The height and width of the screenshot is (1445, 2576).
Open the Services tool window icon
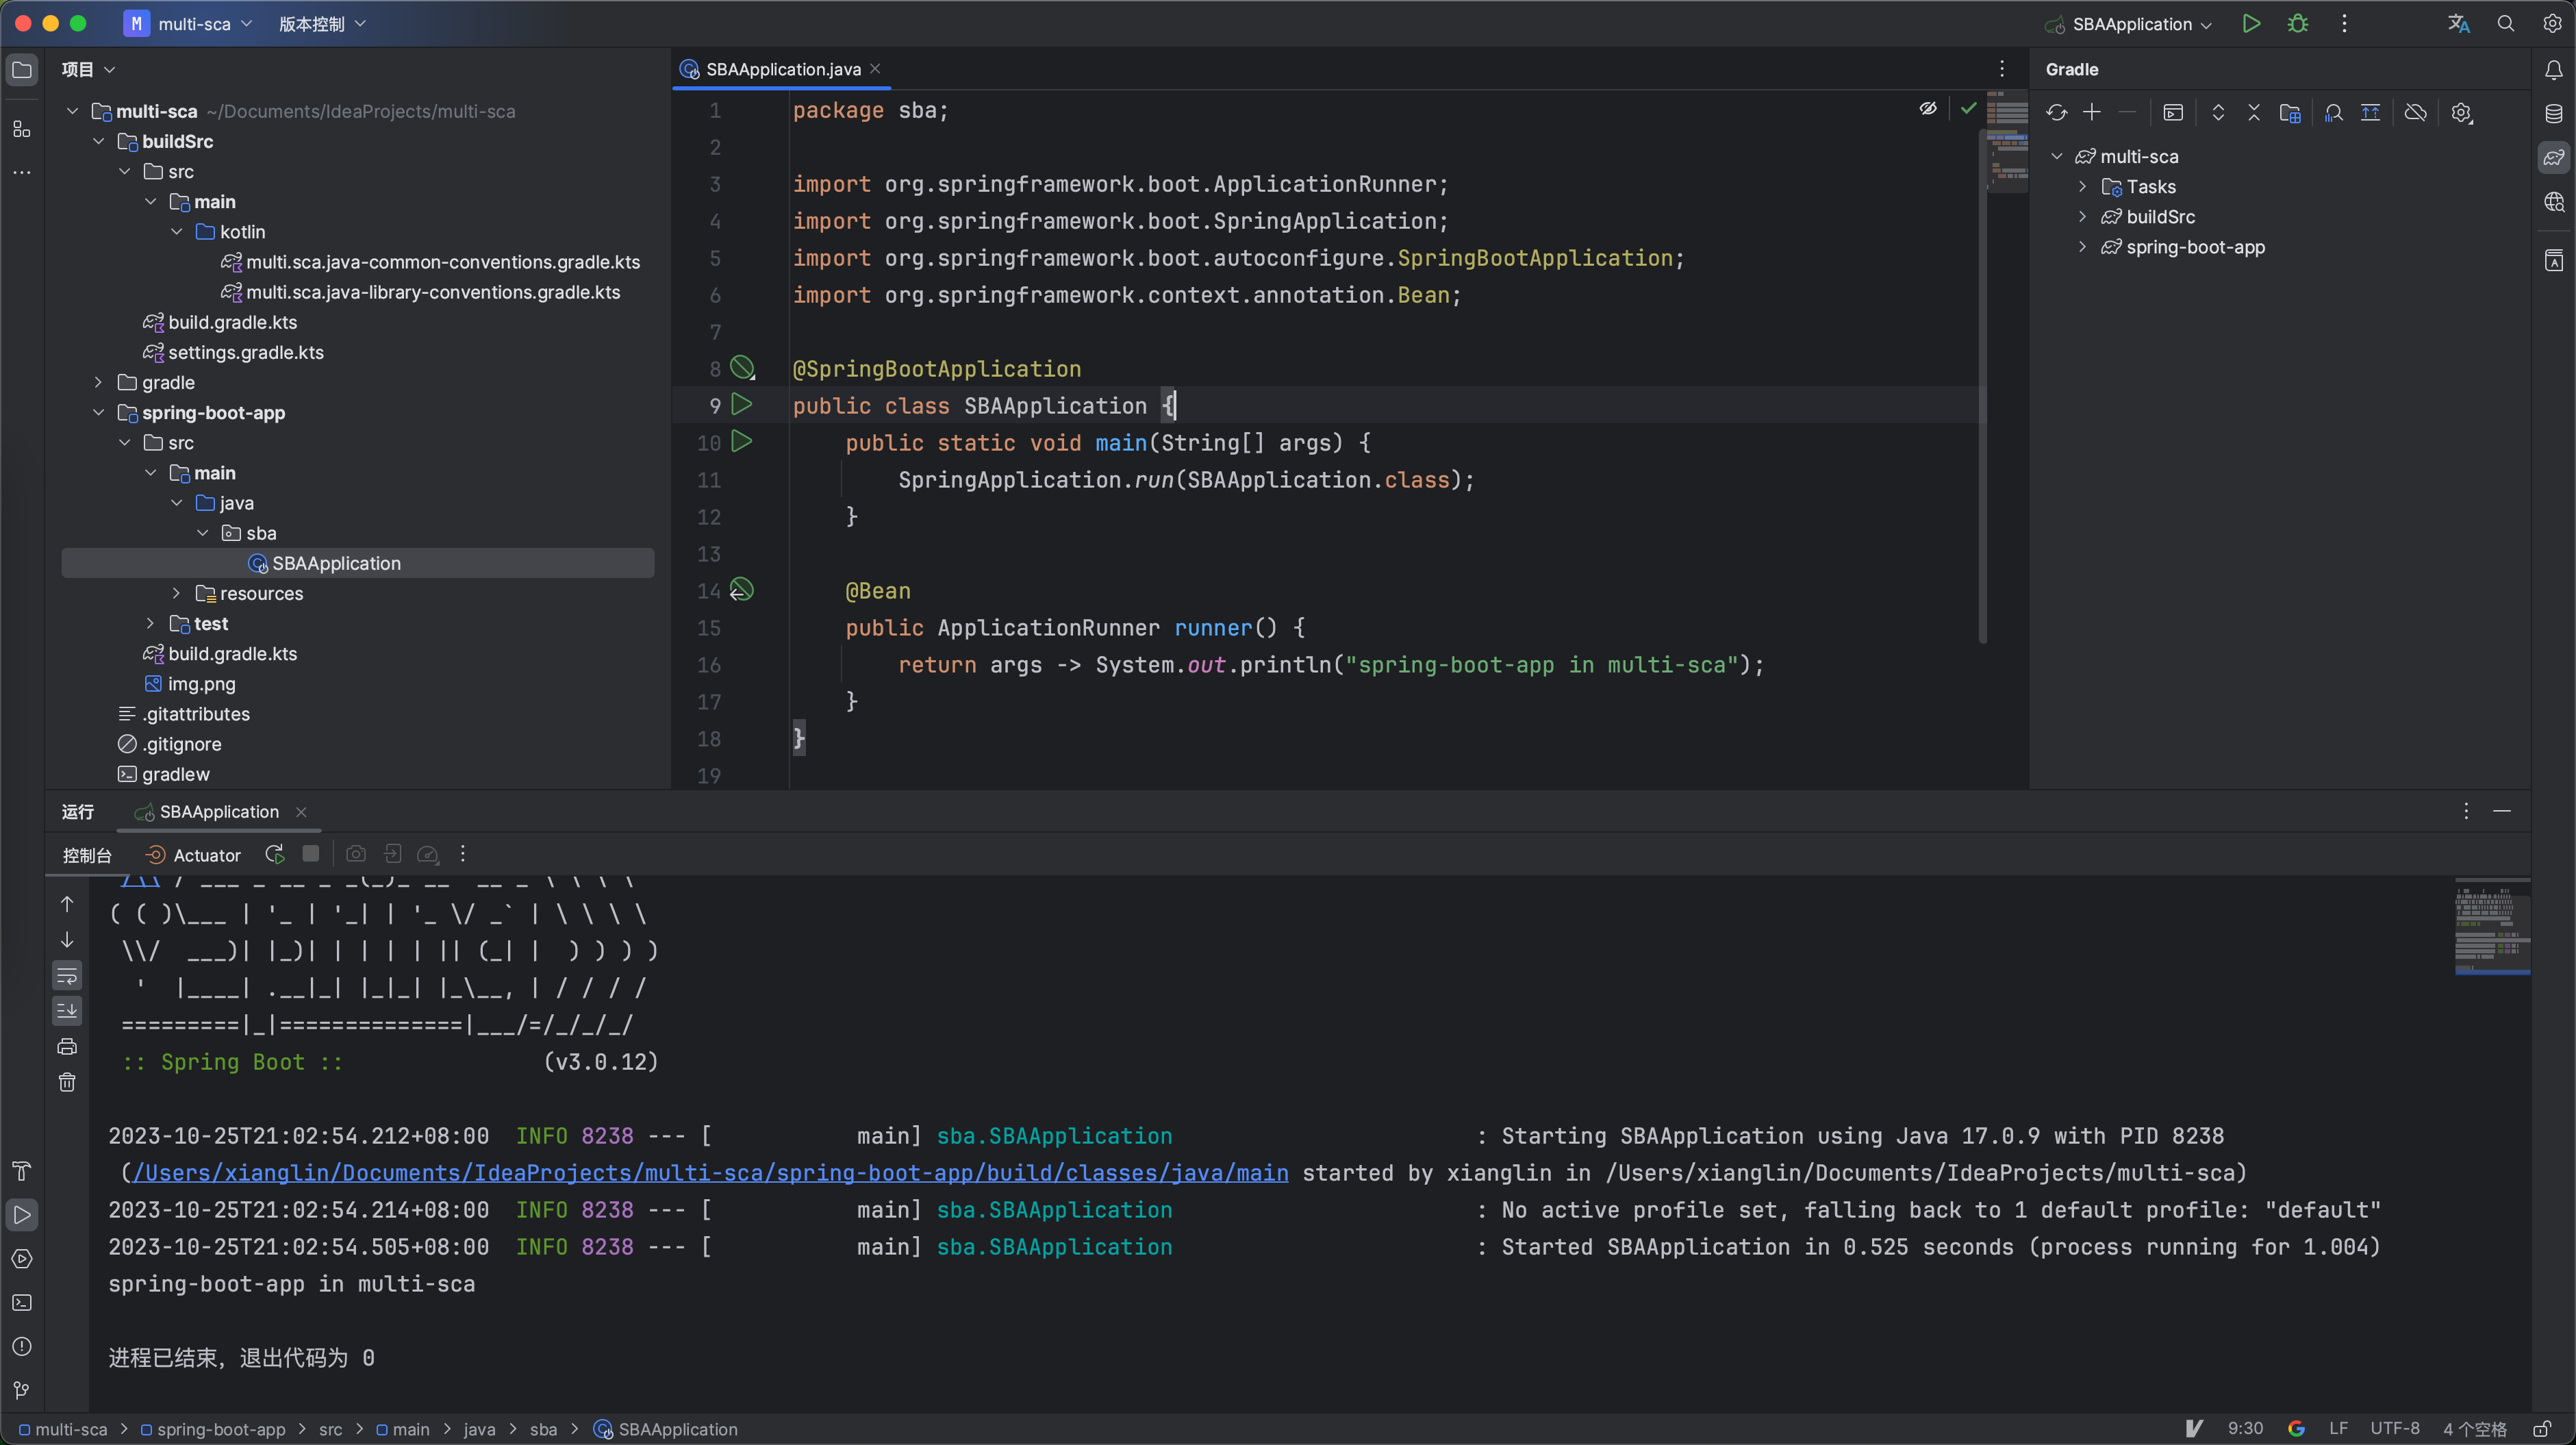[22, 1259]
